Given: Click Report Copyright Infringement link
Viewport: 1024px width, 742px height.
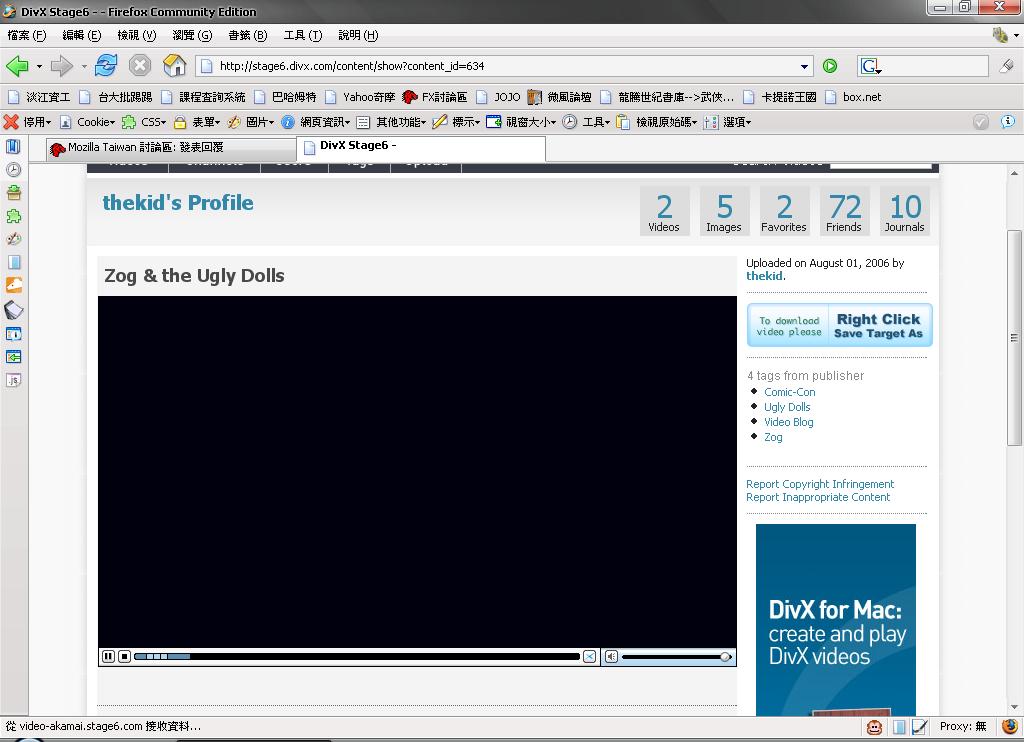Looking at the screenshot, I should pyautogui.click(x=820, y=484).
